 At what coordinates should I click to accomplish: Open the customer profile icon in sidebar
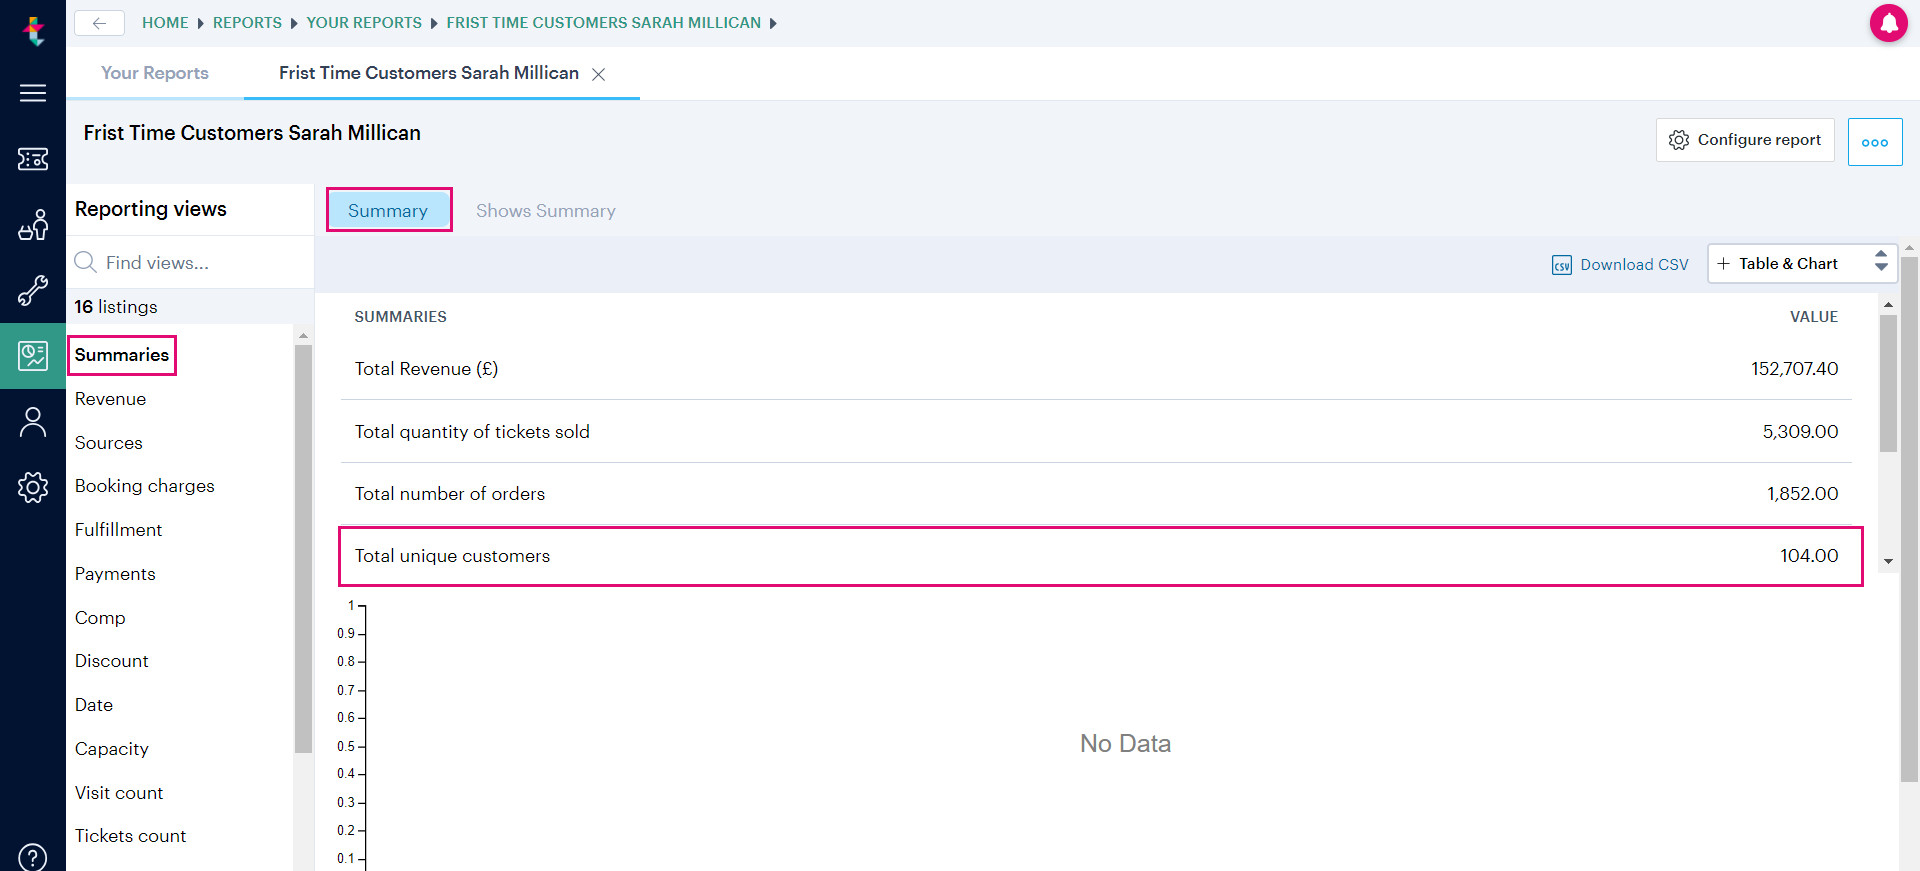[x=33, y=422]
